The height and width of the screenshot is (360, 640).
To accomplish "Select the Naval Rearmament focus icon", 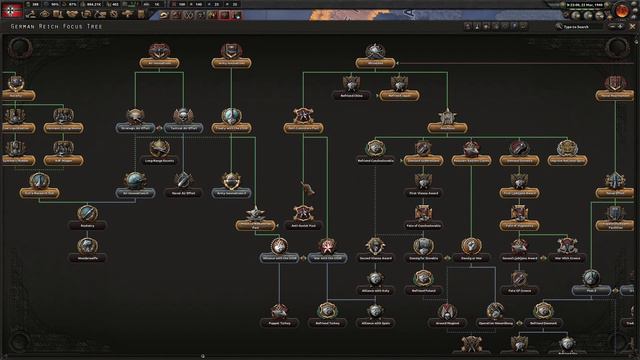I will coord(615,84).
